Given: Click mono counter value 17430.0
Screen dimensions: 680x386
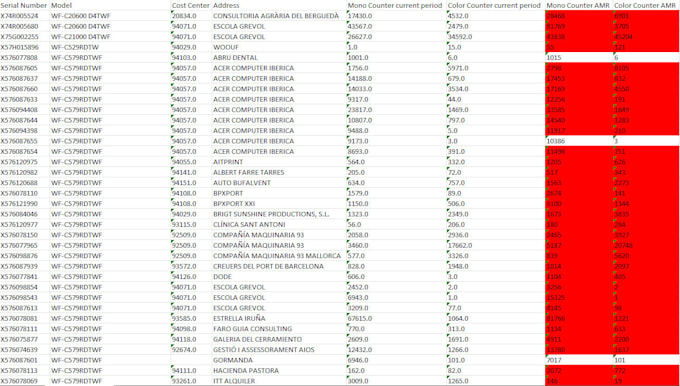Looking at the screenshot, I should [360, 16].
